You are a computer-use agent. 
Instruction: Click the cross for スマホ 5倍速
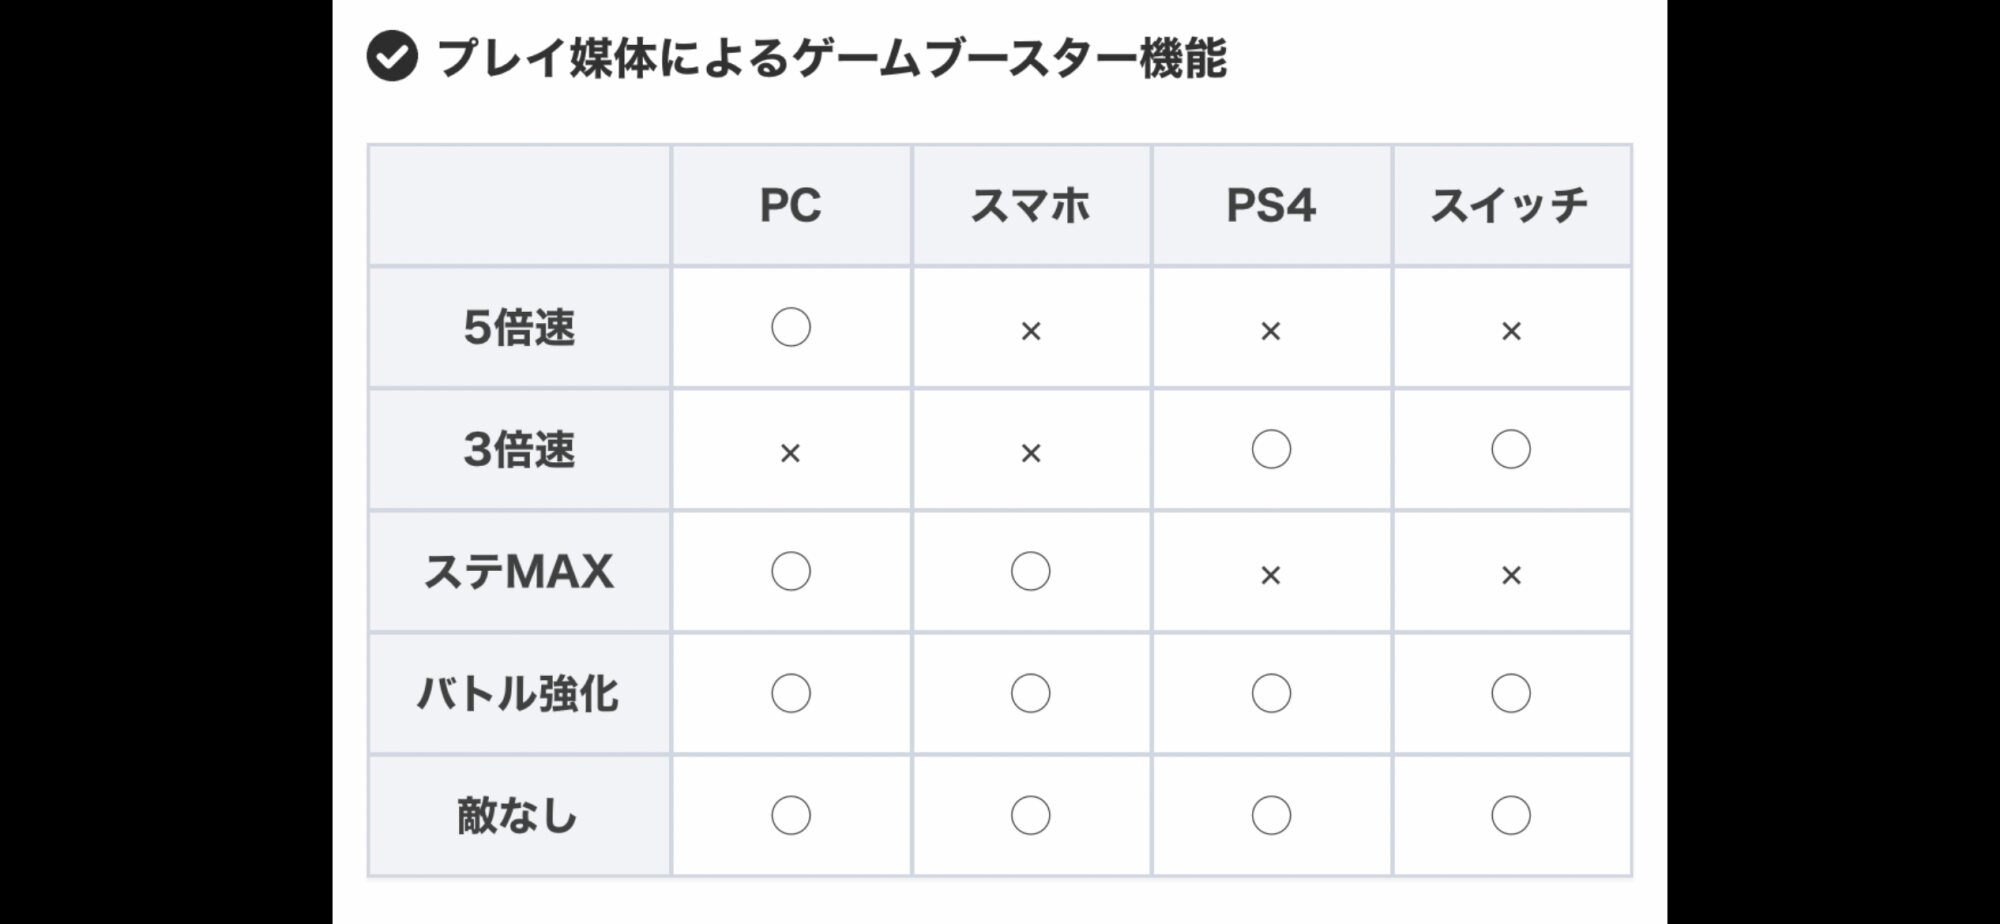click(1031, 331)
